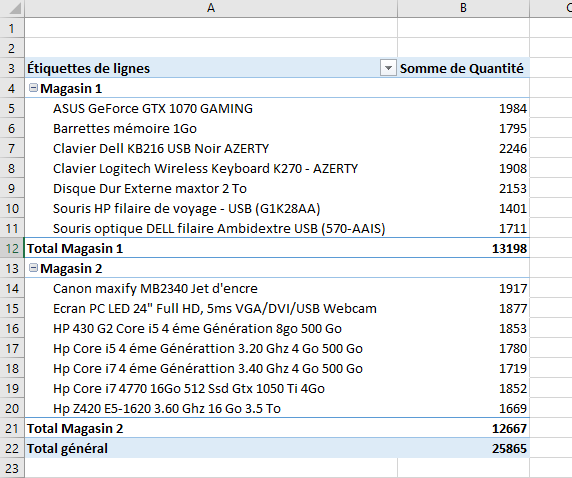Select Disque Dur Externe maxtor 2 To
The height and width of the screenshot is (478, 572).
point(211,188)
